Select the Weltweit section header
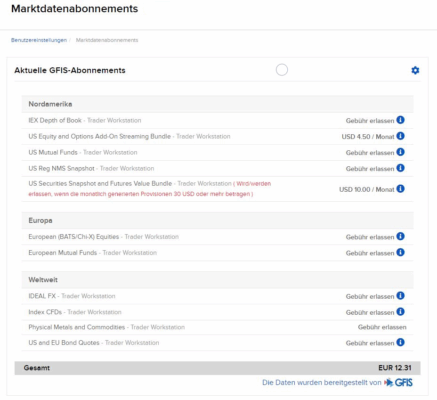Screen dimensions: 437x400 217,280
